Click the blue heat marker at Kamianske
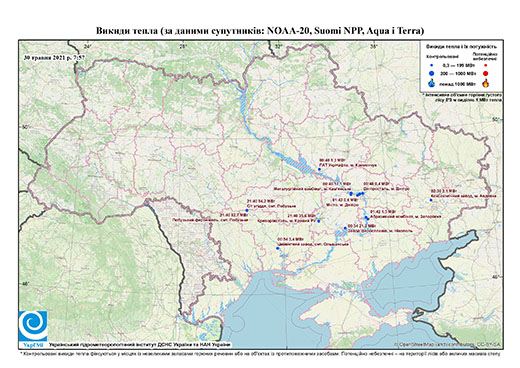Image resolution: width=520 pixels, height=368 pixels. (x=351, y=194)
